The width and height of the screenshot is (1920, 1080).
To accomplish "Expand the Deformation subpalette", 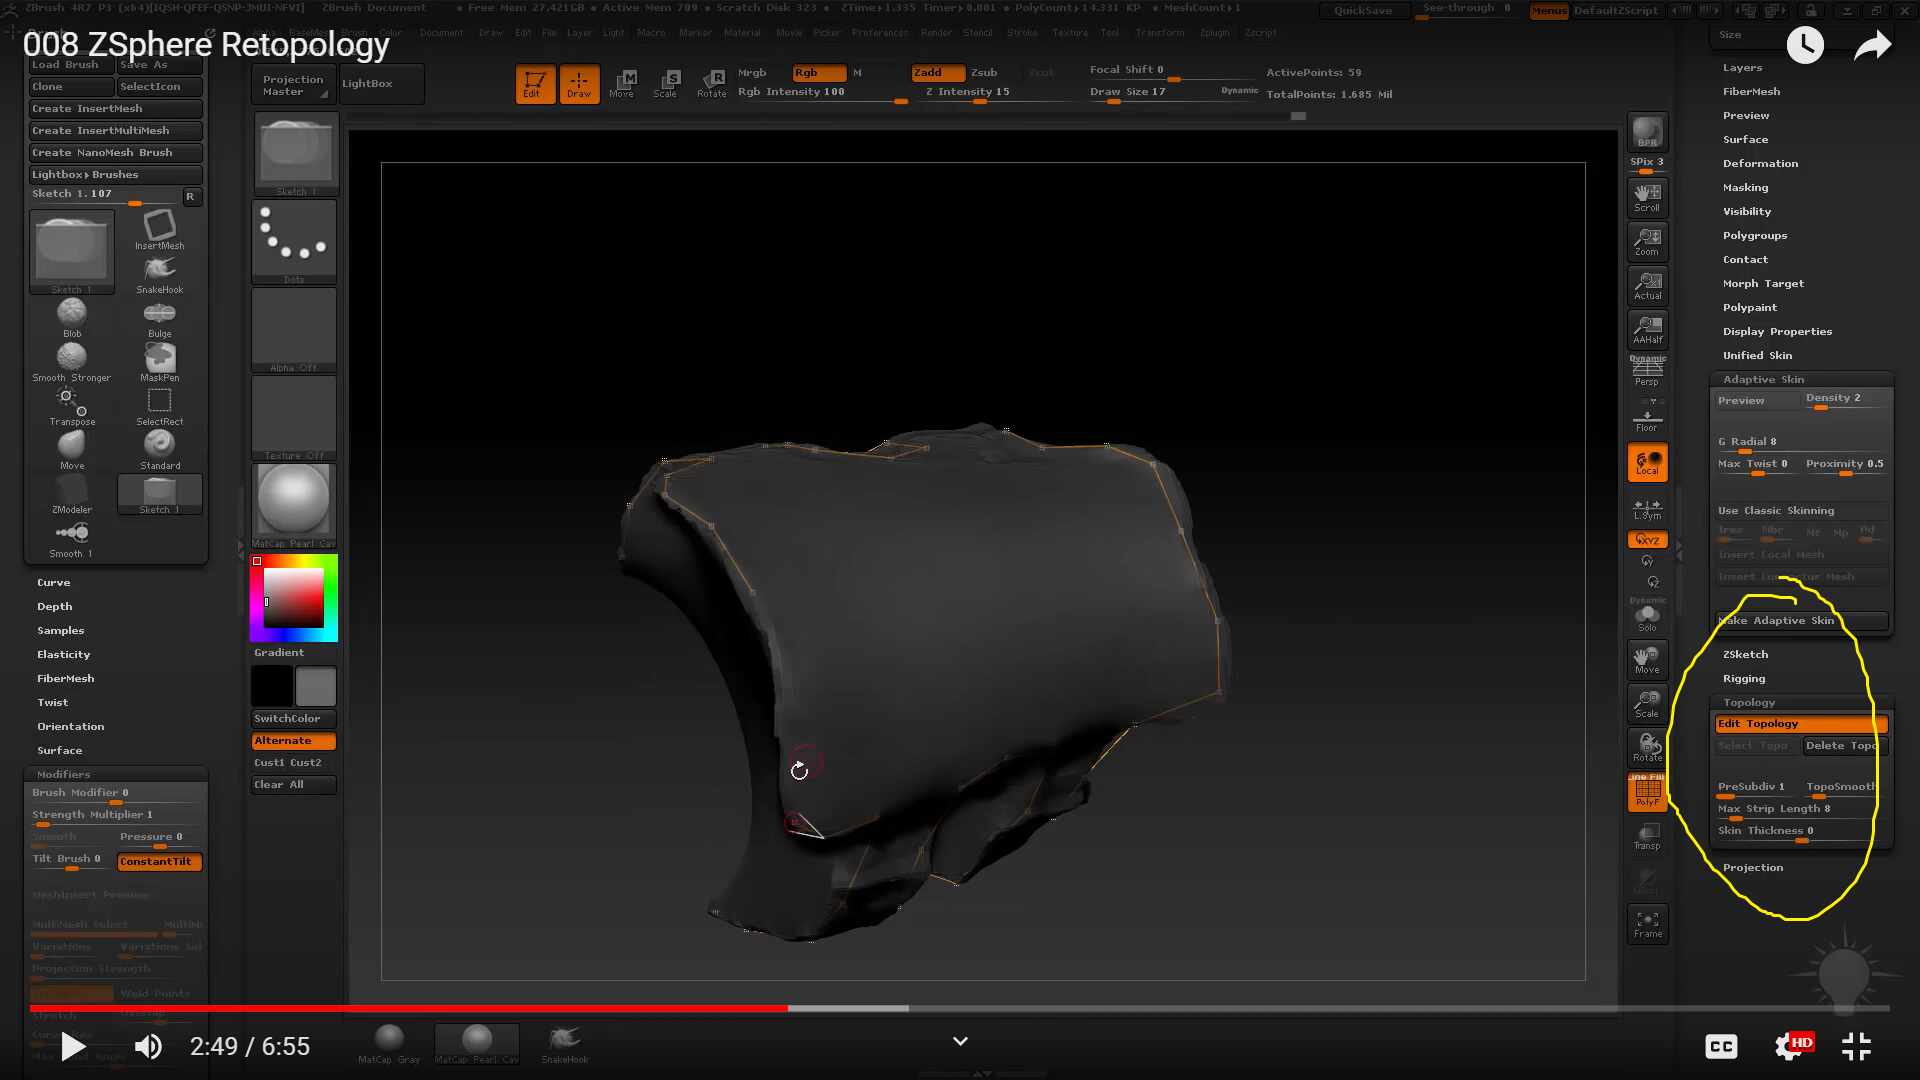I will click(1760, 163).
